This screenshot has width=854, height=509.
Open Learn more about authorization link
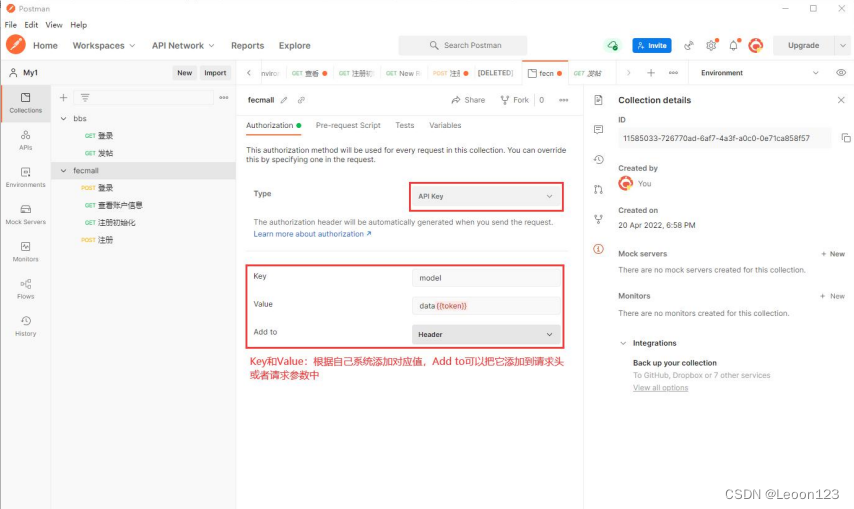pos(312,234)
